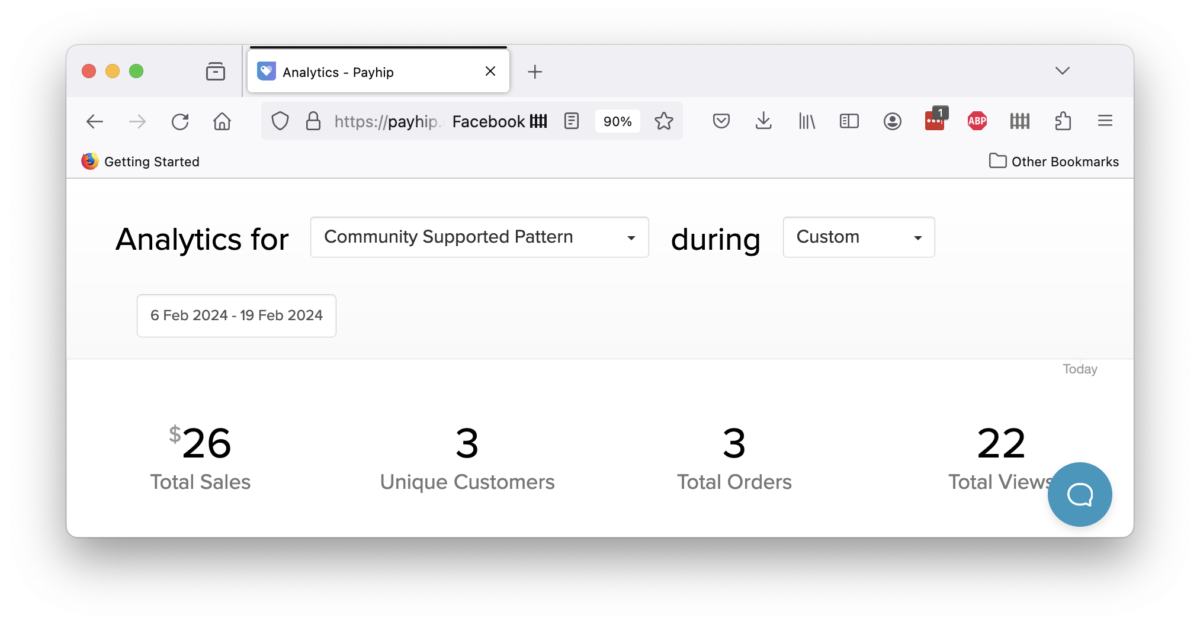
Task: Open the tracking protection shield panel
Action: (x=280, y=121)
